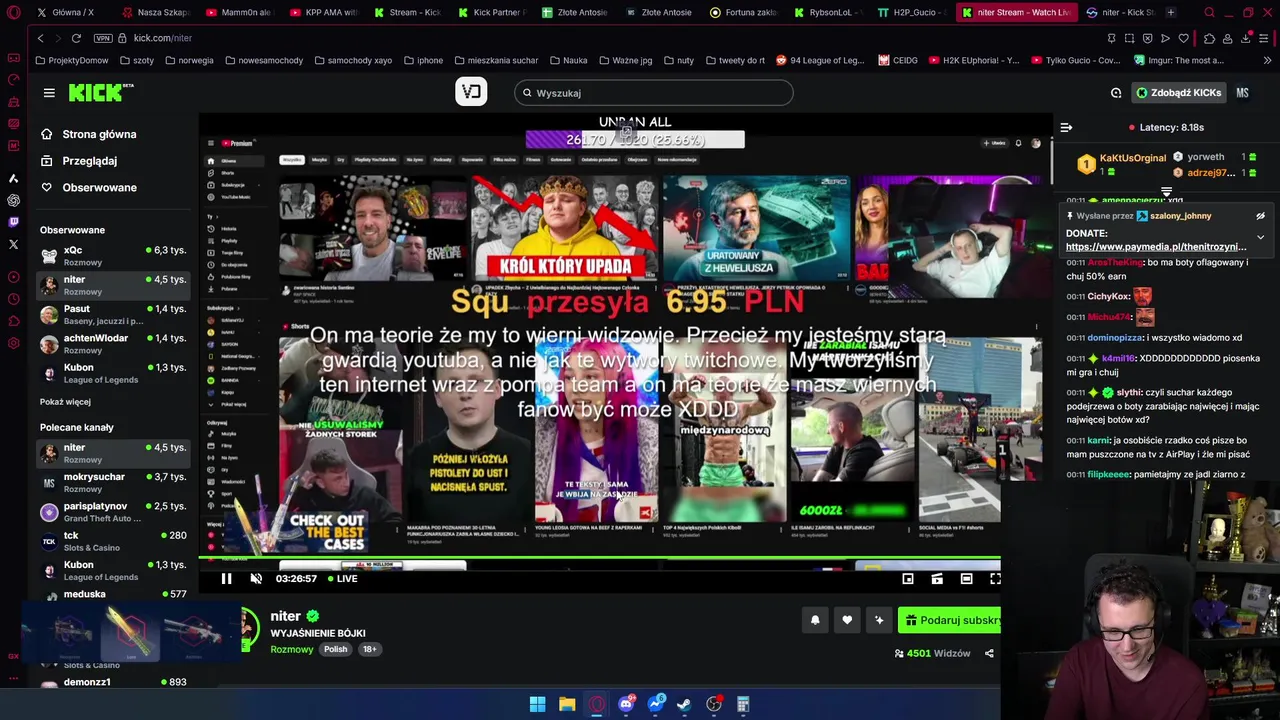The width and height of the screenshot is (1280, 720).
Task: Toggle theater mode in the player
Action: click(966, 579)
